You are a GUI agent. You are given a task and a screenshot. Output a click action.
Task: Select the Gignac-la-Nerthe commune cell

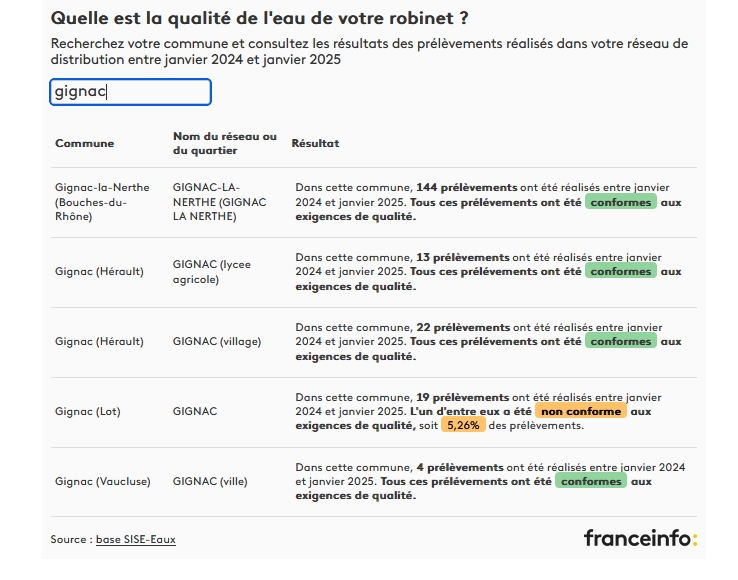click(x=102, y=202)
